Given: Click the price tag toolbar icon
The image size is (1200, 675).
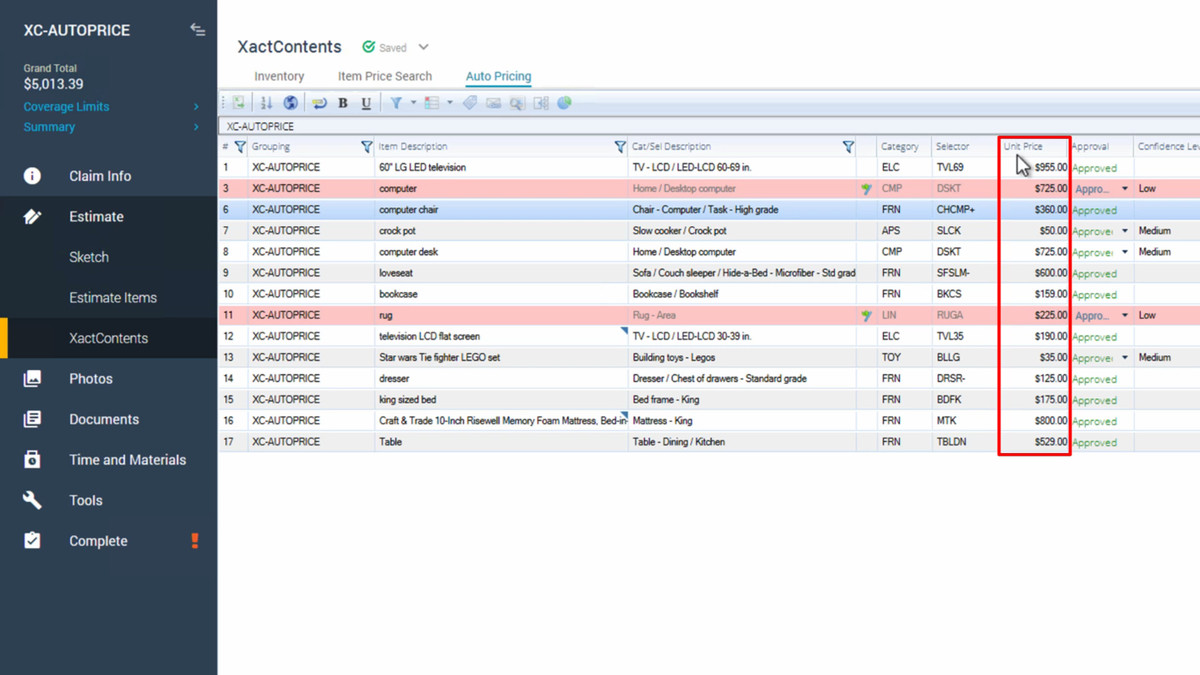Looking at the screenshot, I should pyautogui.click(x=470, y=103).
